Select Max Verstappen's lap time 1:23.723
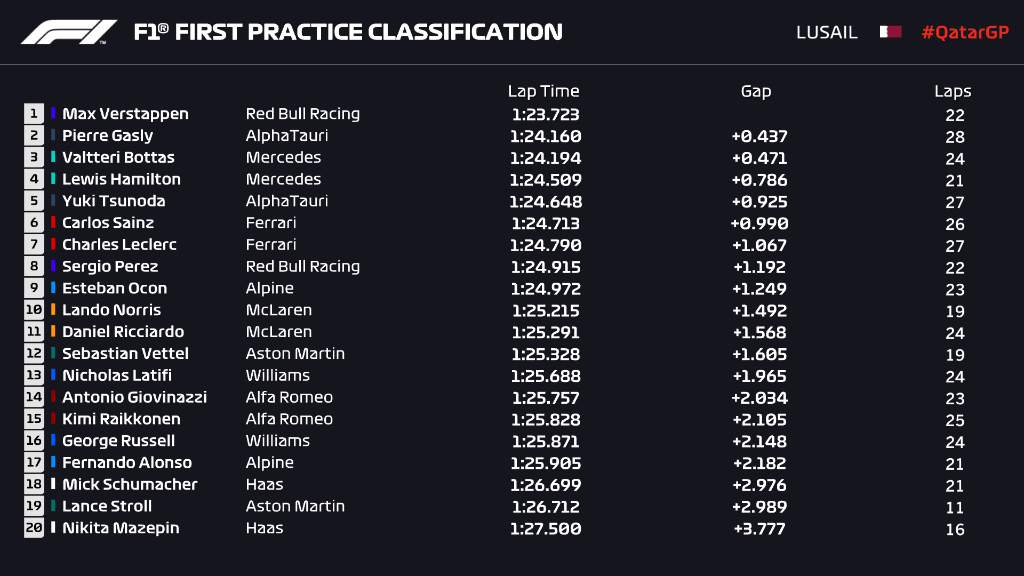This screenshot has height=576, width=1024. 545,115
